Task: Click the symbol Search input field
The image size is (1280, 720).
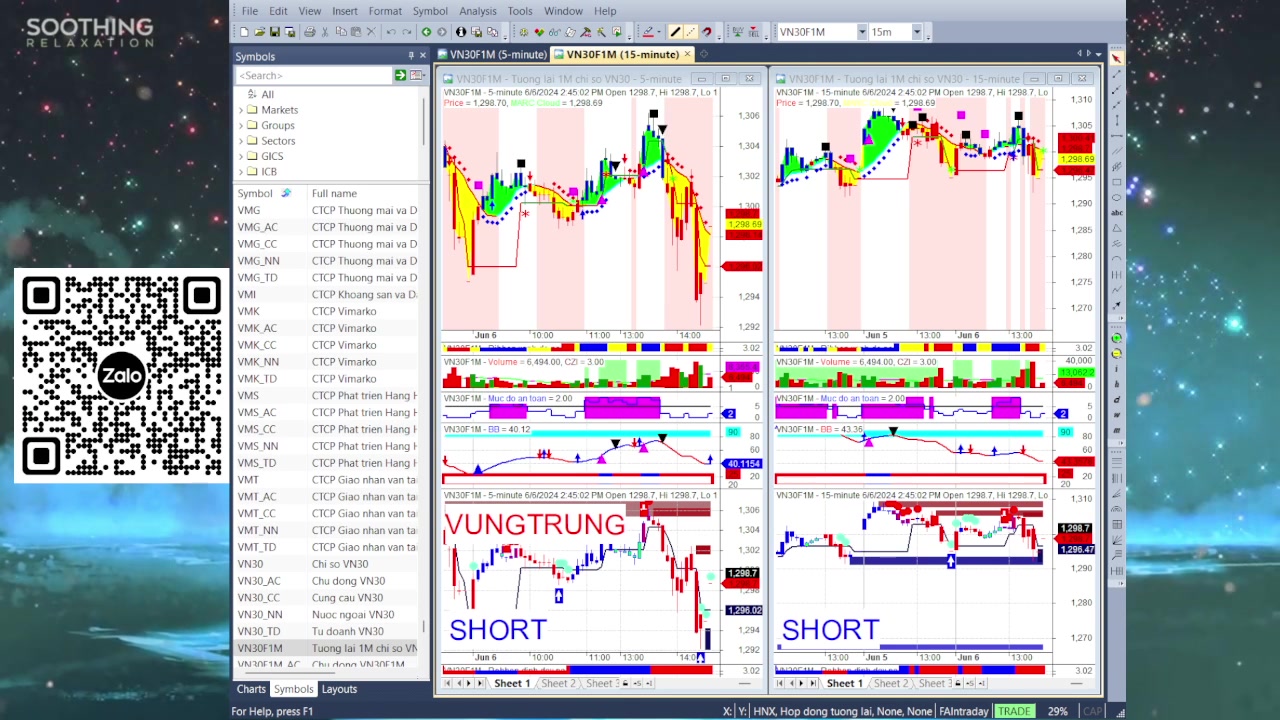Action: coord(313,75)
